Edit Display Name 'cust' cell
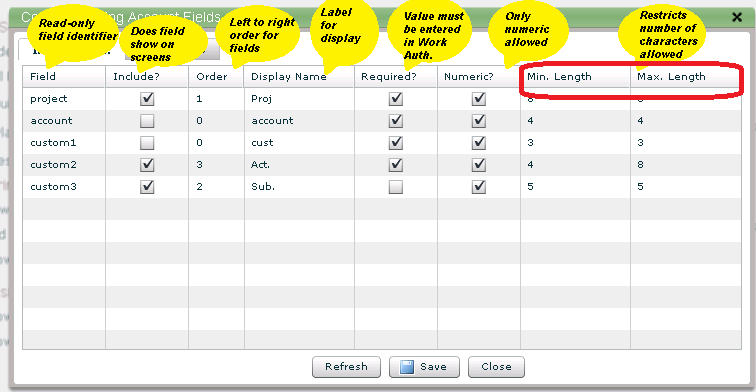This screenshot has width=756, height=392. [299, 143]
